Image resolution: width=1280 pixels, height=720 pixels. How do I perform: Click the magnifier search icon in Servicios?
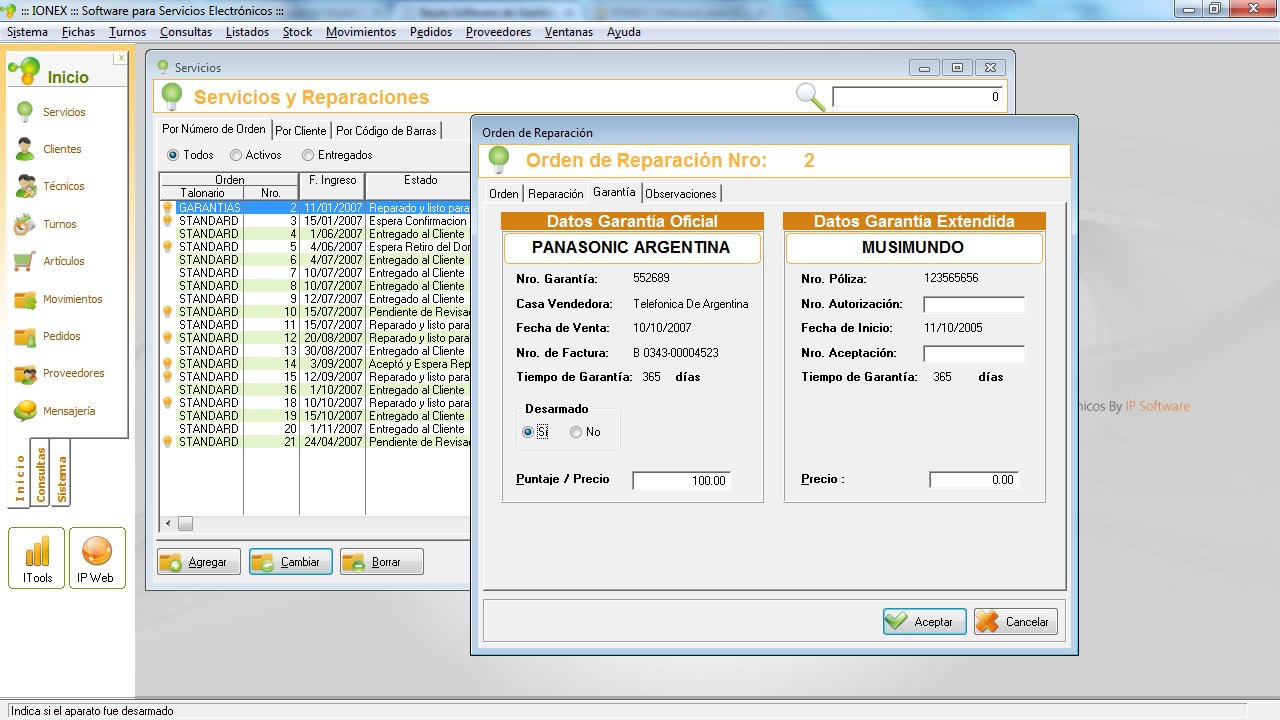click(810, 97)
